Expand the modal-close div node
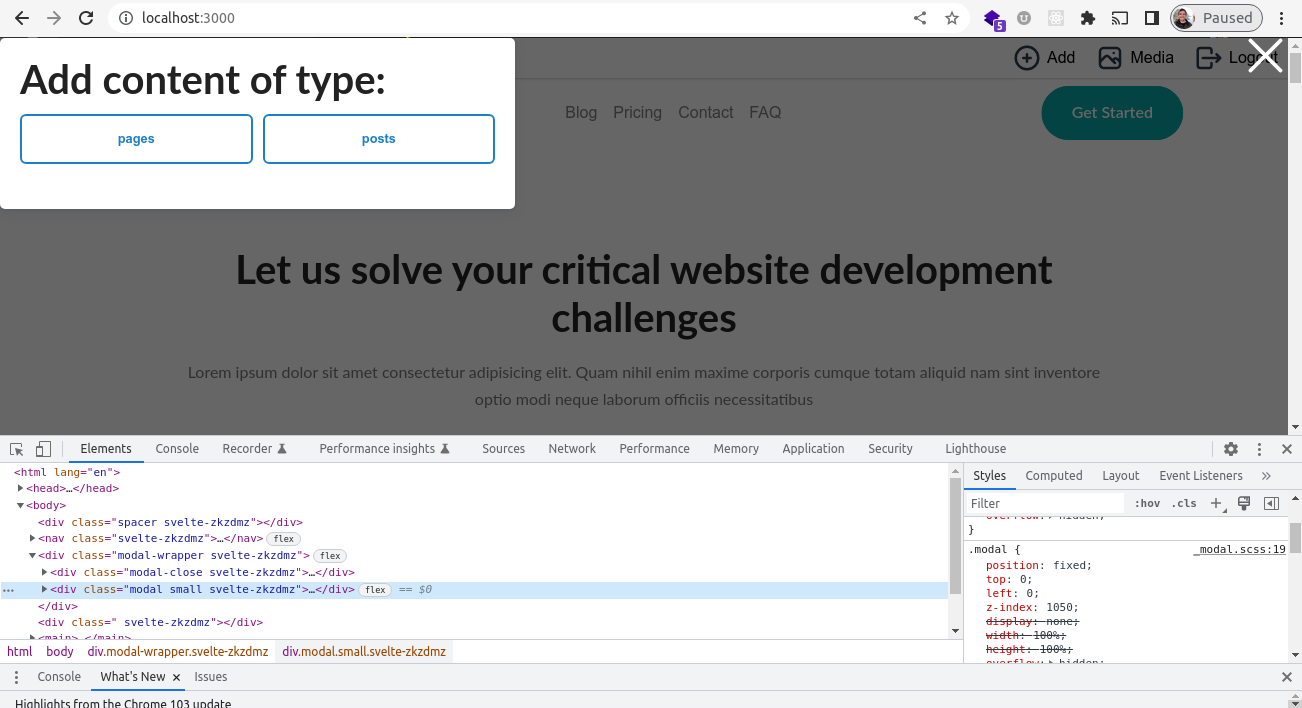 click(45, 573)
